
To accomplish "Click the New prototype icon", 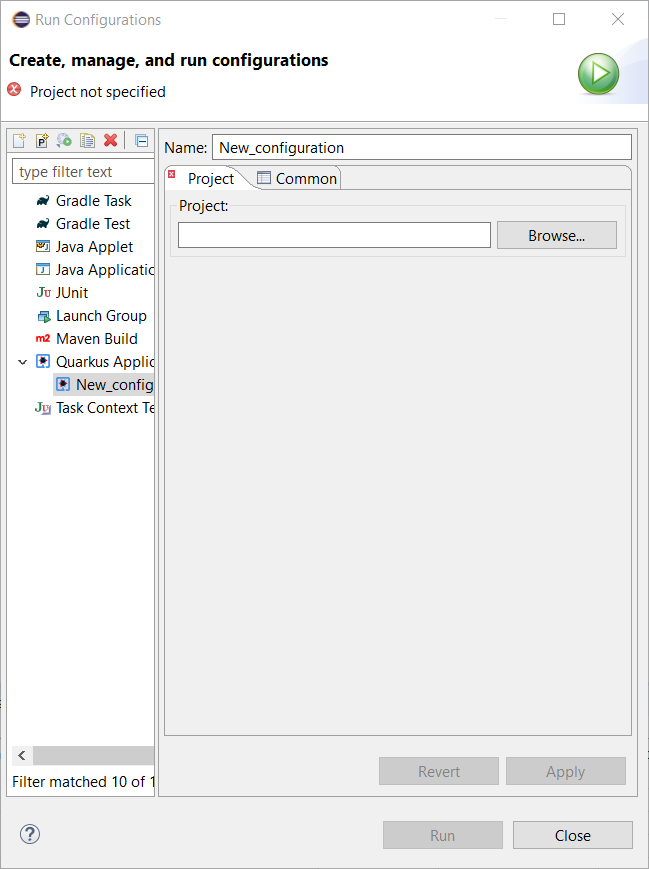I will click(x=42, y=141).
